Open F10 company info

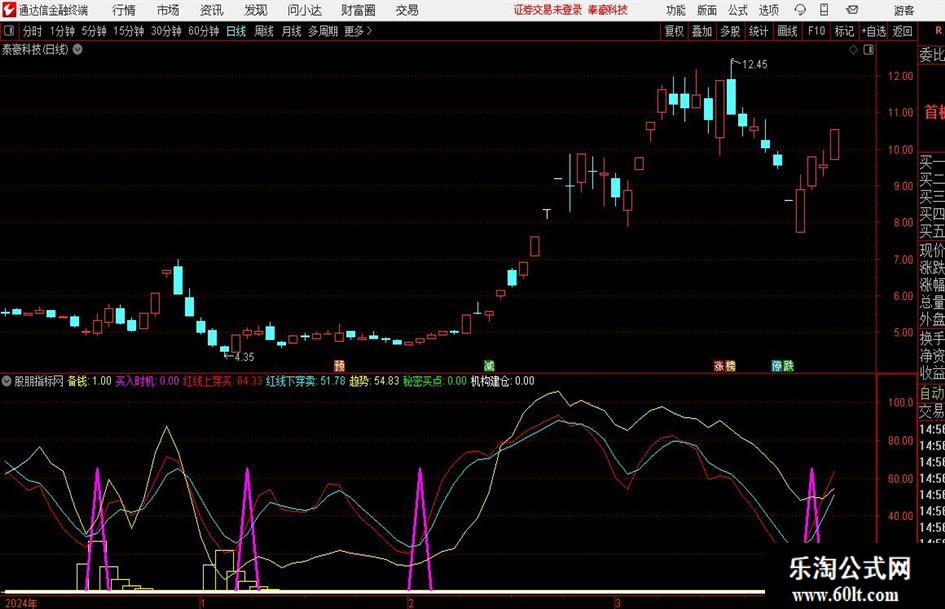pos(817,31)
